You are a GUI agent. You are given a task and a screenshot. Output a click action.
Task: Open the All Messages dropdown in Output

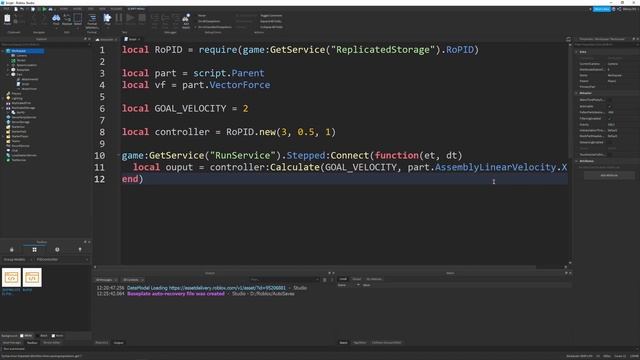tap(106, 280)
